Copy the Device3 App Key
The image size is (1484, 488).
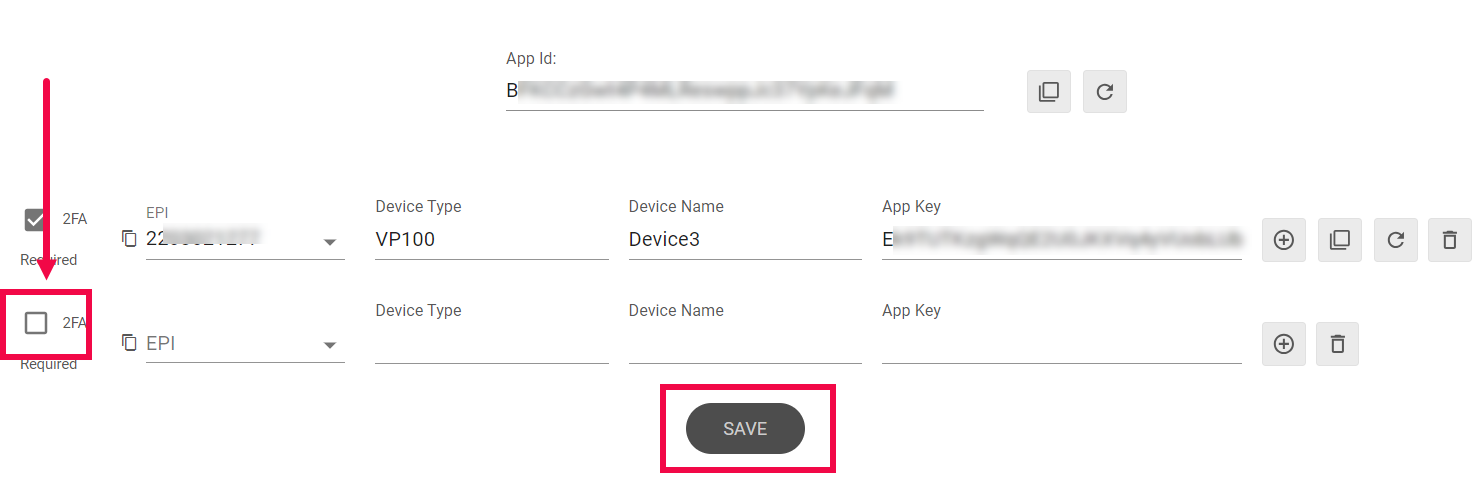(x=1340, y=240)
